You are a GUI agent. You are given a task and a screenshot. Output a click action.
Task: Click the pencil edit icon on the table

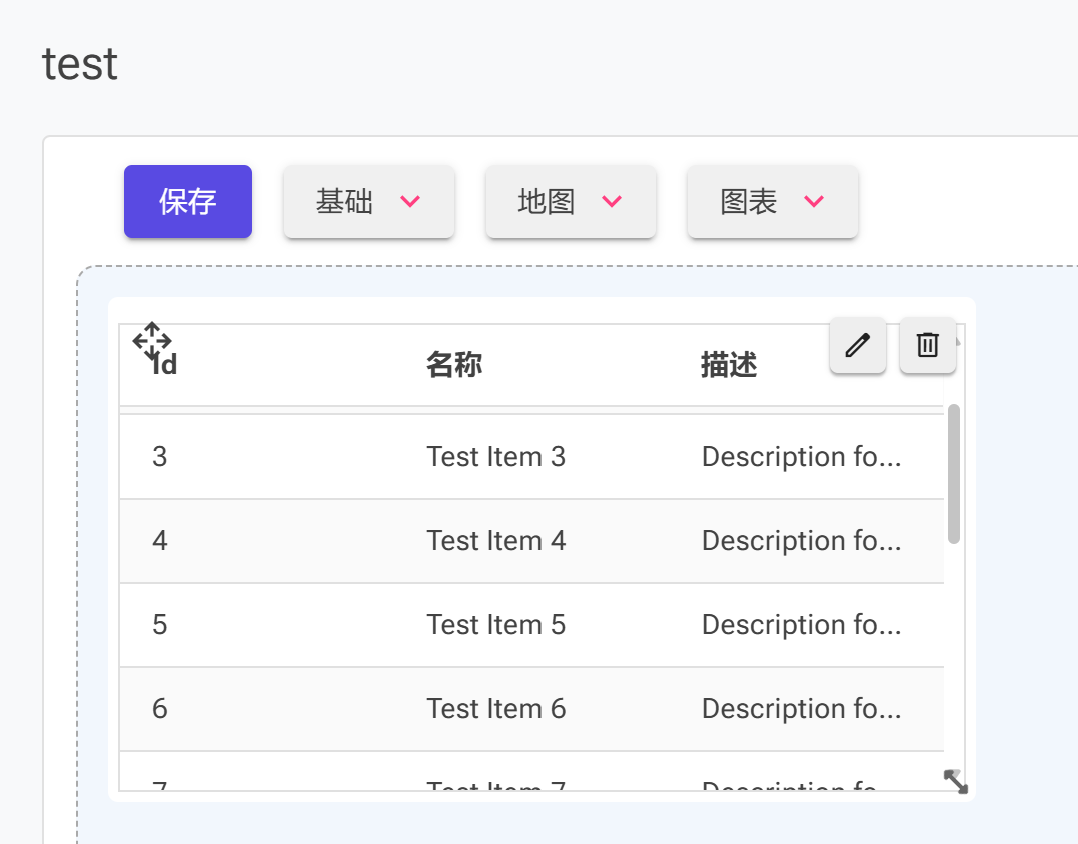click(857, 345)
